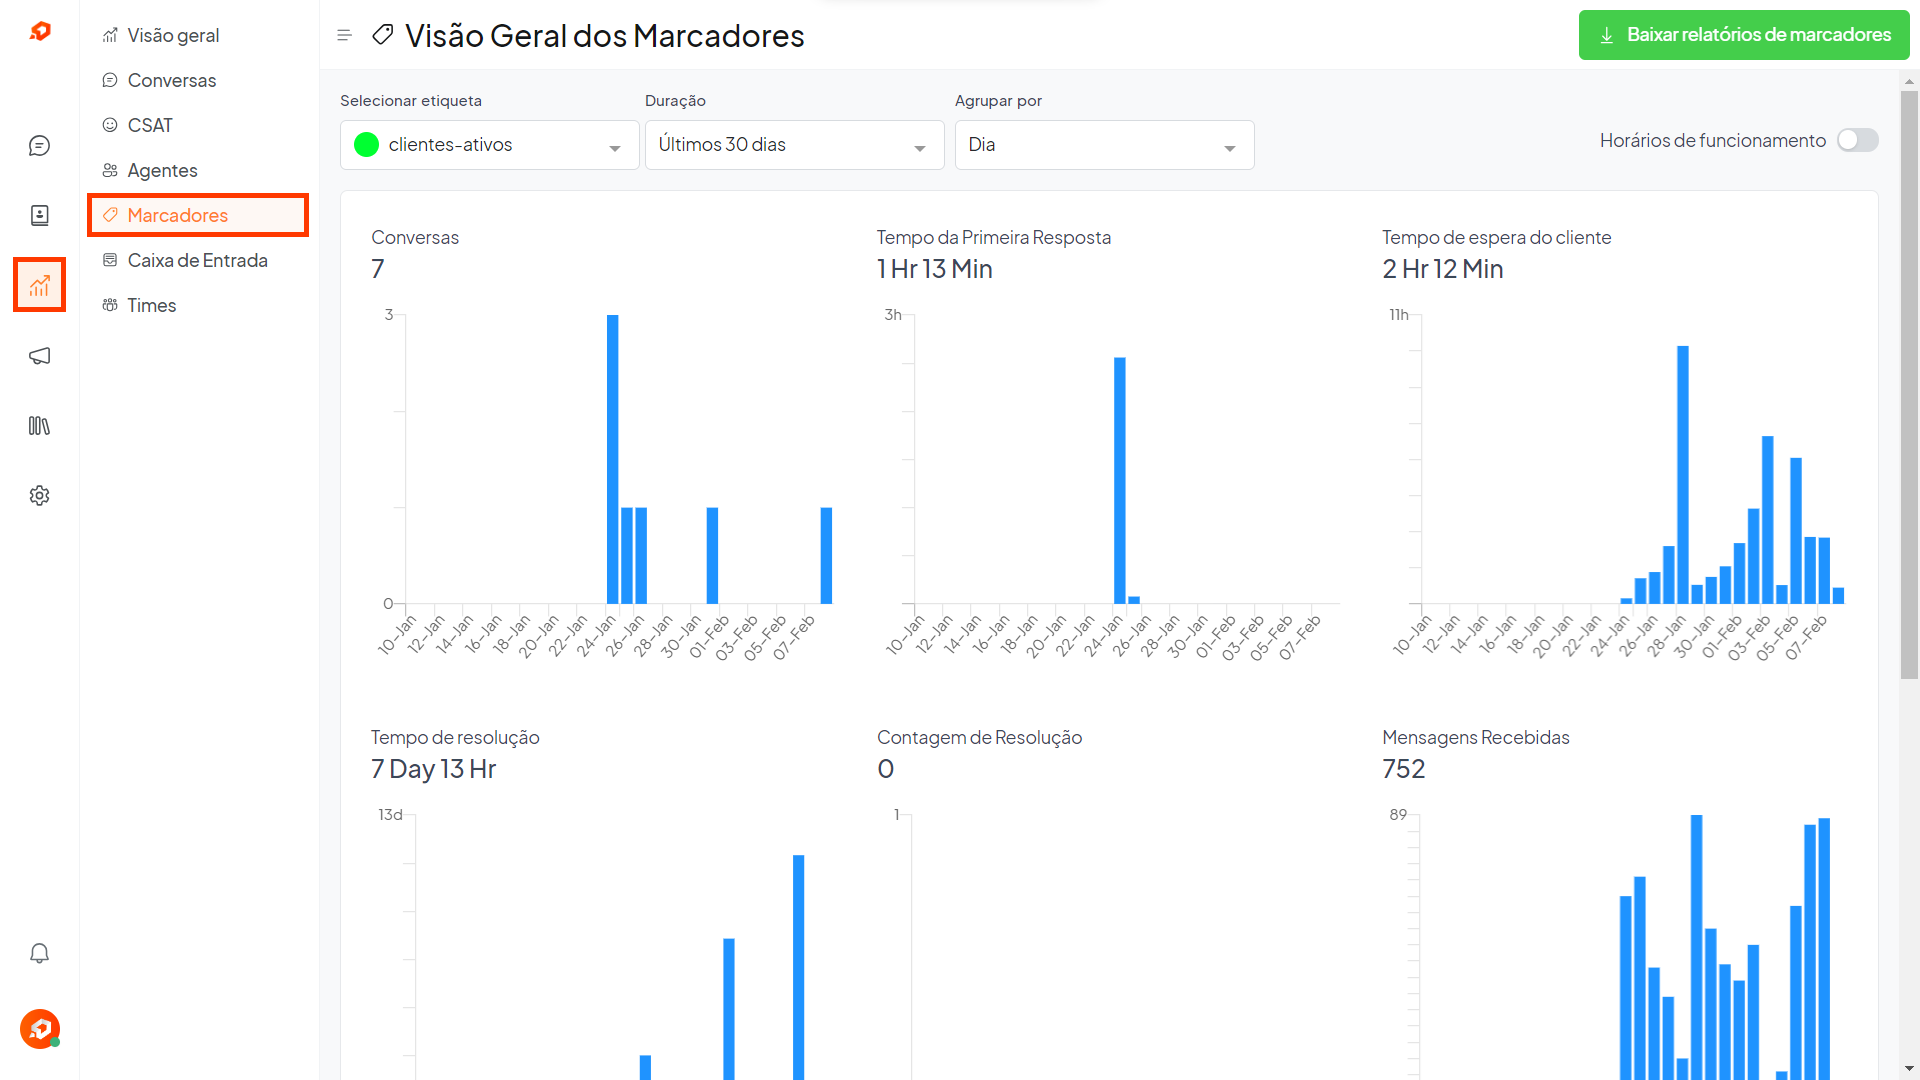Open the Campaigns megaphone icon

point(39,356)
